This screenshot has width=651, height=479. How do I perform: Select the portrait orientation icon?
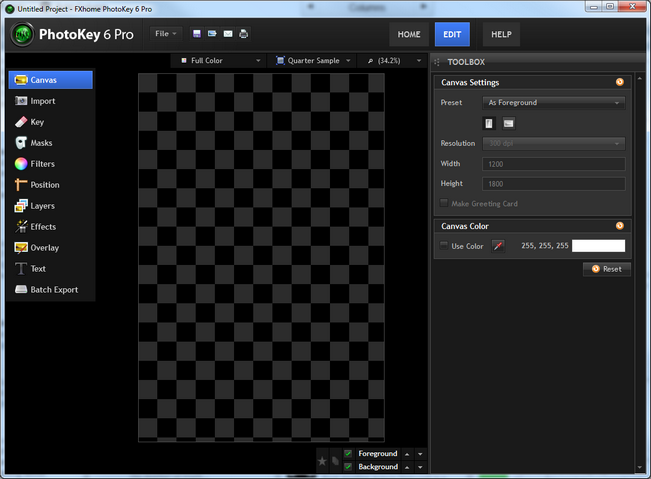(x=489, y=123)
